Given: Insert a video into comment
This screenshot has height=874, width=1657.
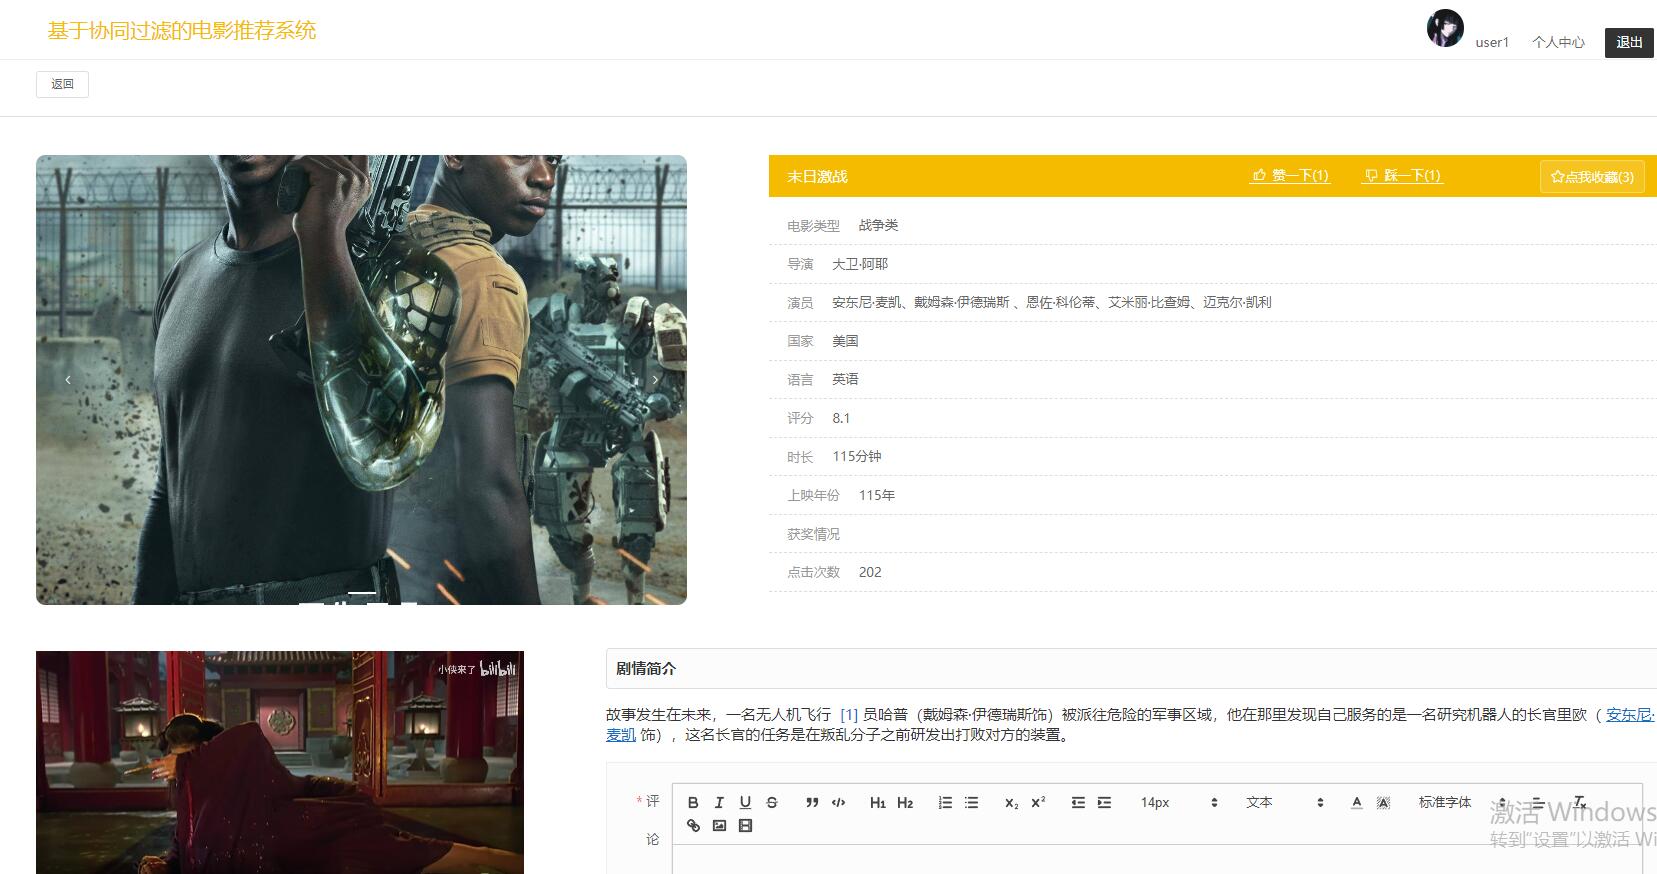Looking at the screenshot, I should (745, 825).
